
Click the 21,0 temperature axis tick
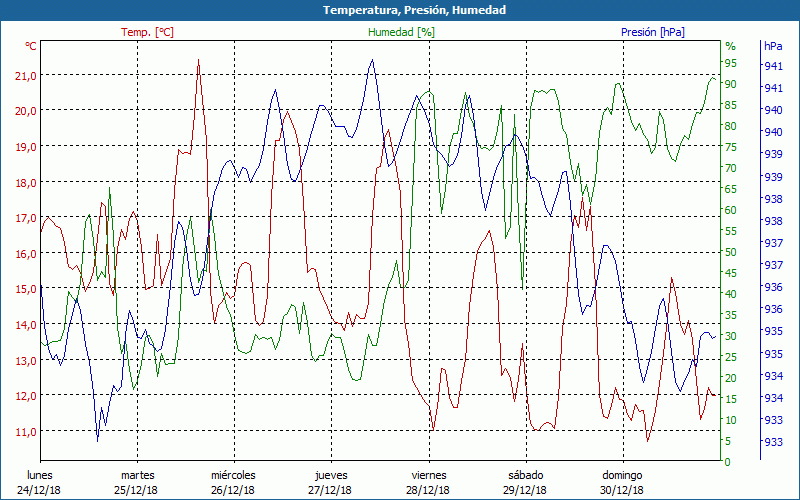[27, 76]
